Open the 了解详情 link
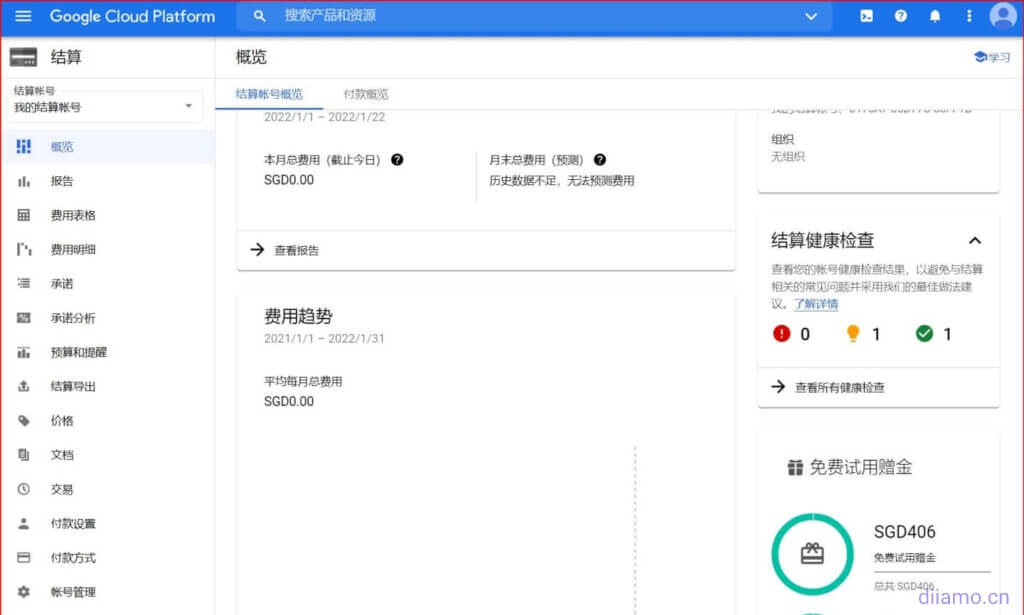1024x615 pixels. coord(816,304)
